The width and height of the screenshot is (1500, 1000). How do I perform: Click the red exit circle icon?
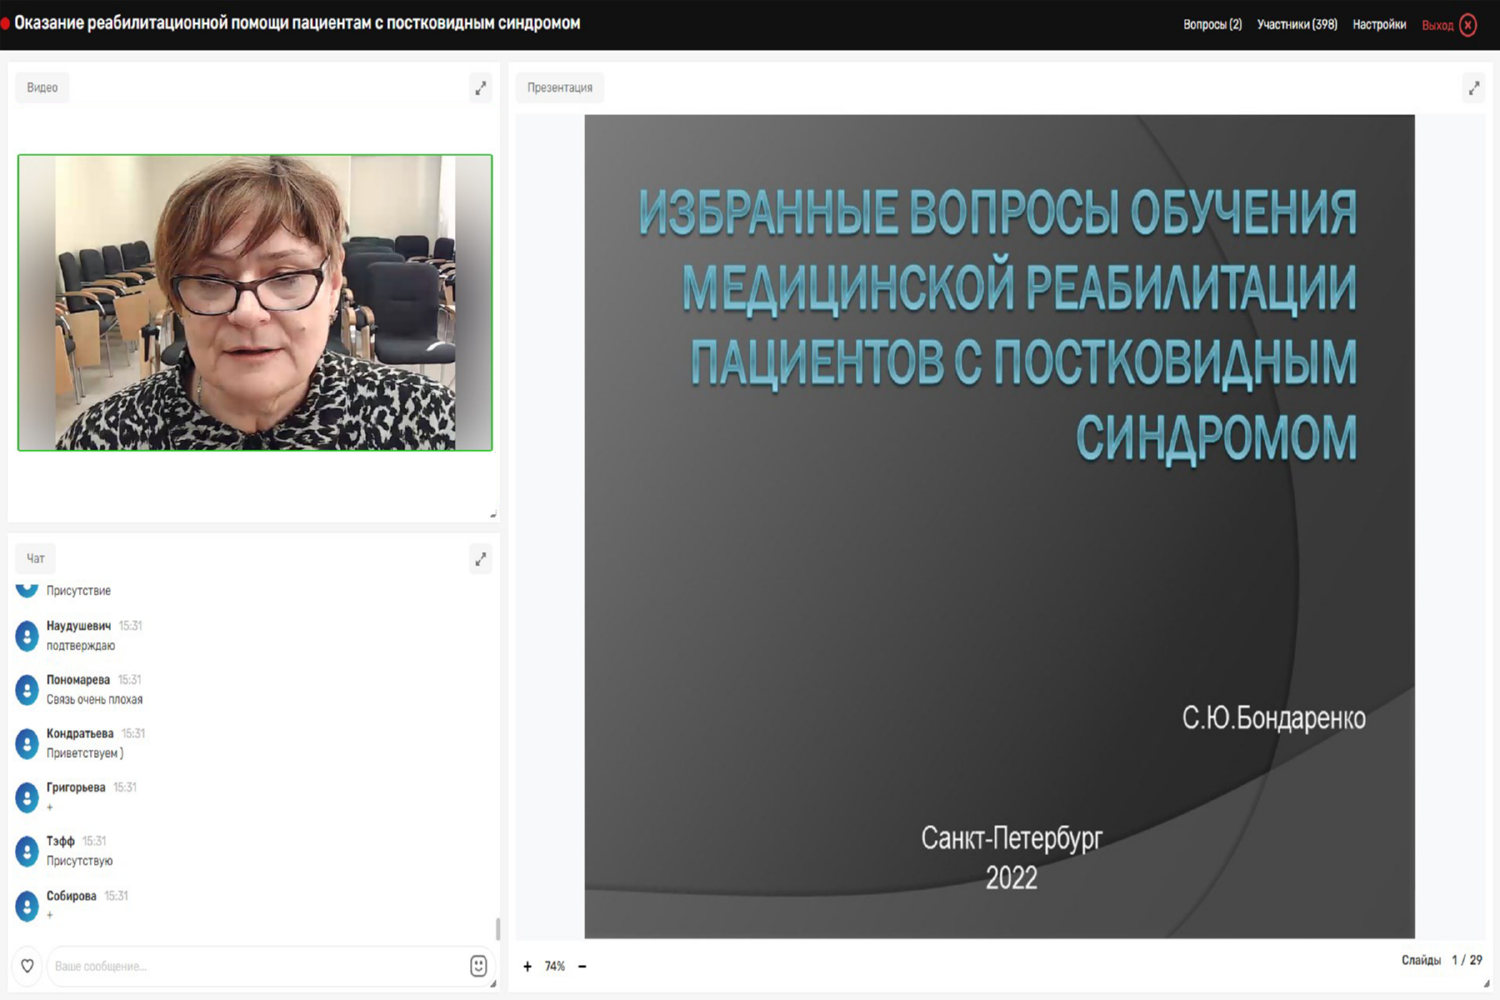(x=1468, y=25)
